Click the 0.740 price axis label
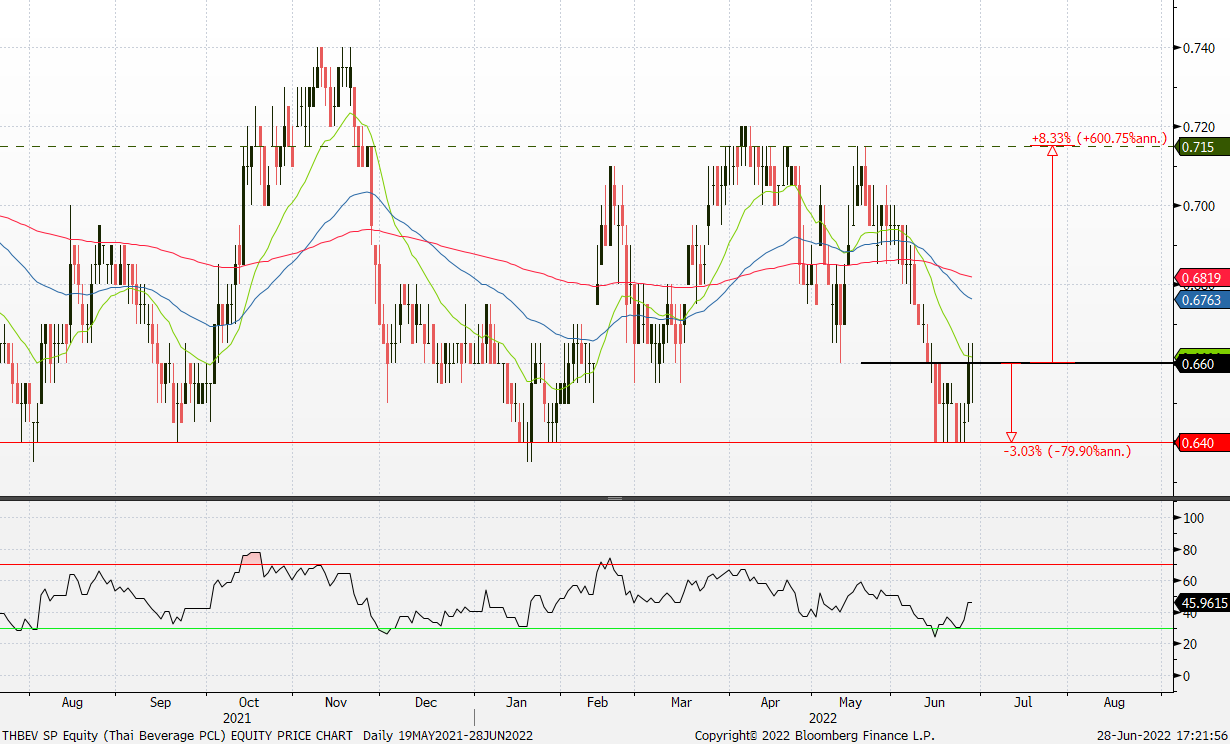This screenshot has height=744, width=1230. [1198, 48]
